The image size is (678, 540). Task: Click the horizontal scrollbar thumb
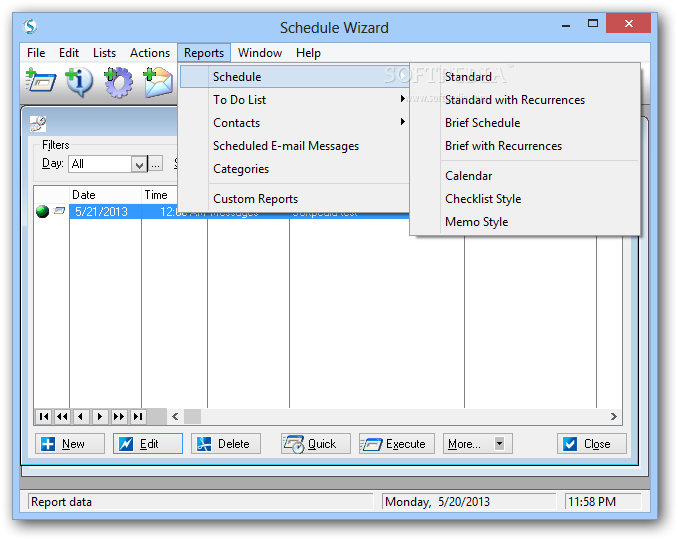(x=192, y=416)
